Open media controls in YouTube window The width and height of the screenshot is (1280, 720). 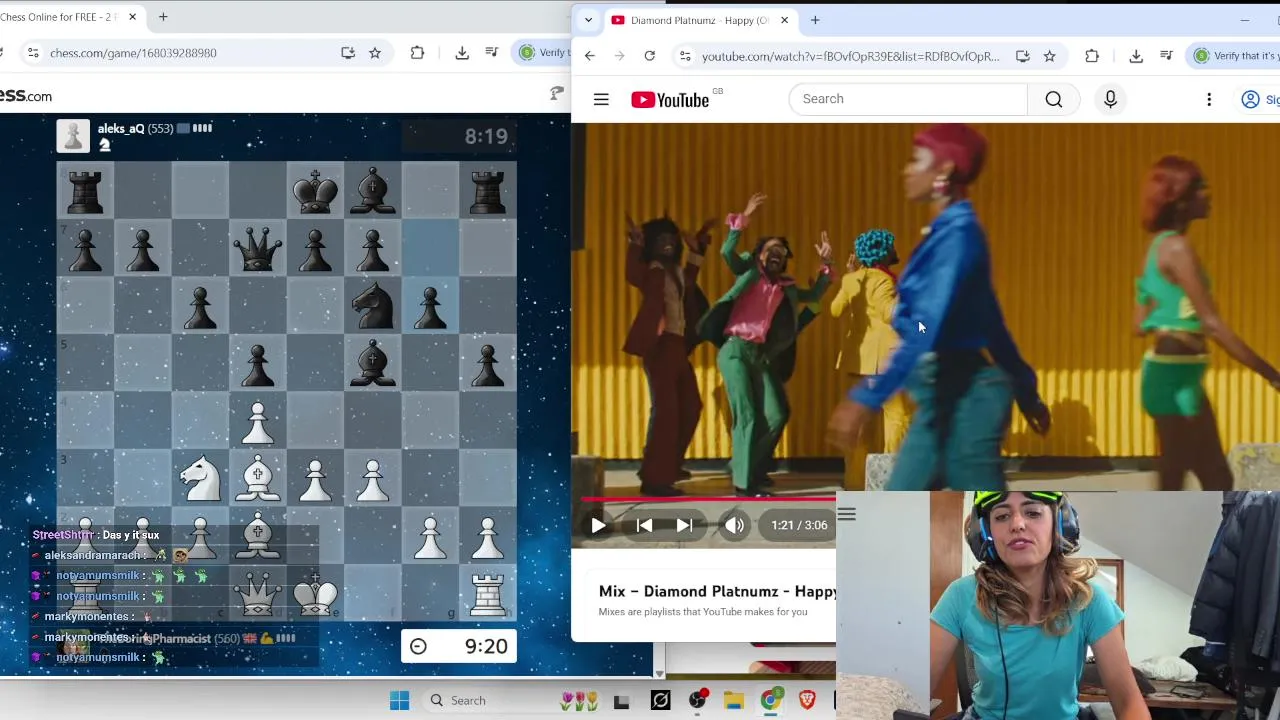point(1166,56)
